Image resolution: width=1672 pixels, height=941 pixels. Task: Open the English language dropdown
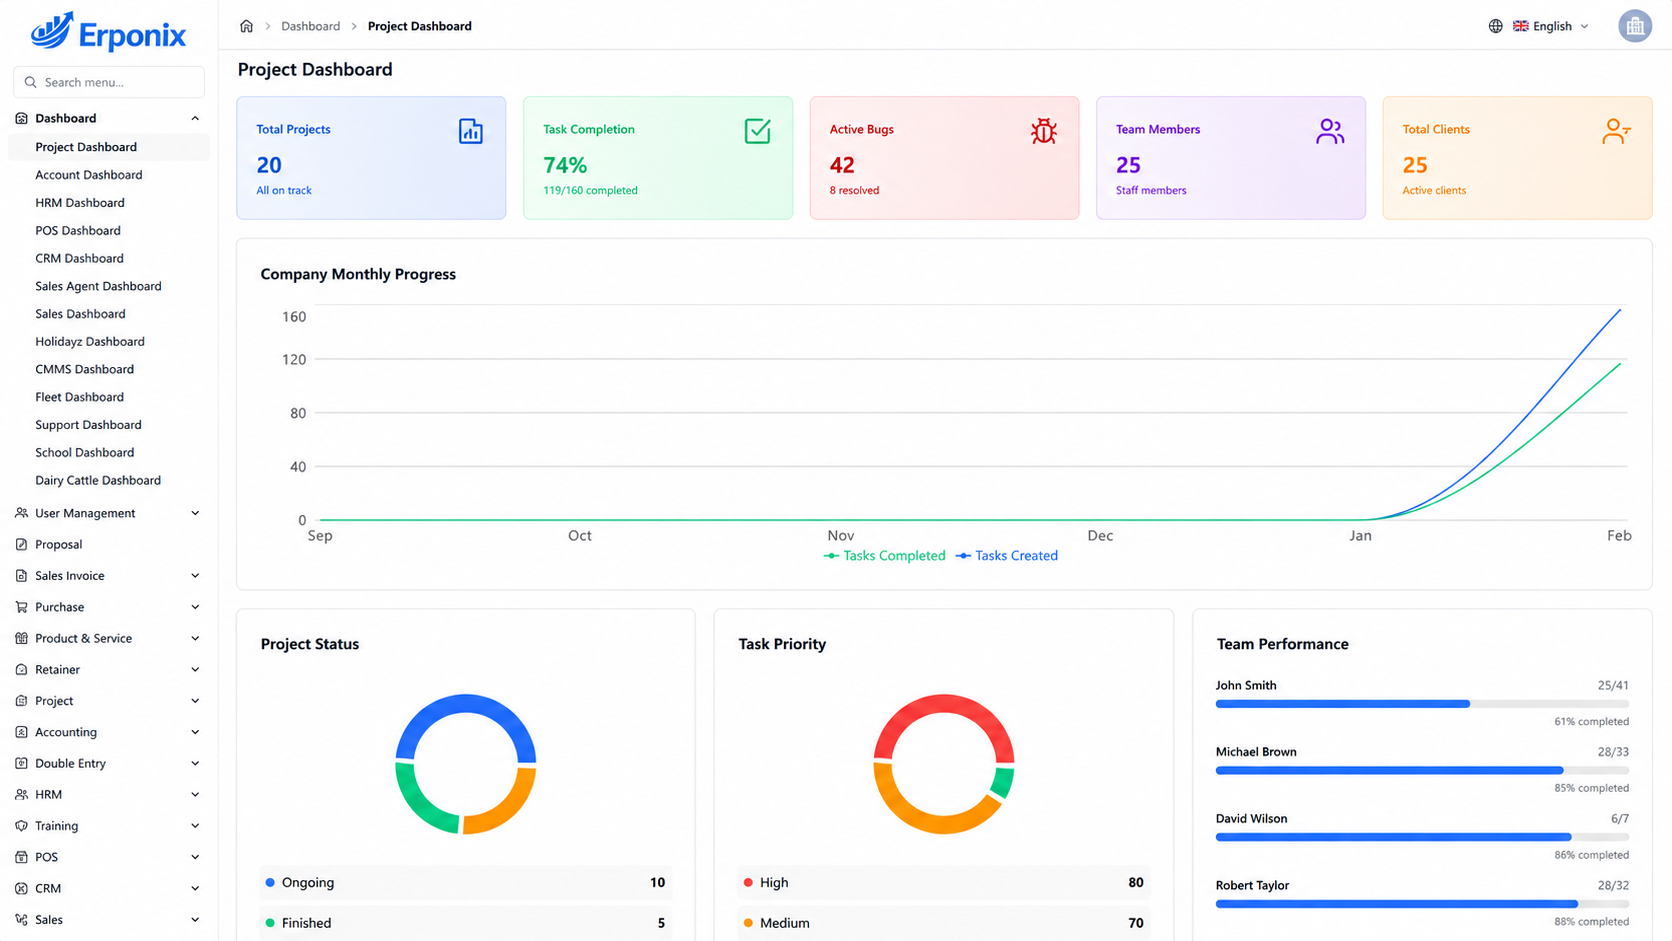tap(1550, 26)
